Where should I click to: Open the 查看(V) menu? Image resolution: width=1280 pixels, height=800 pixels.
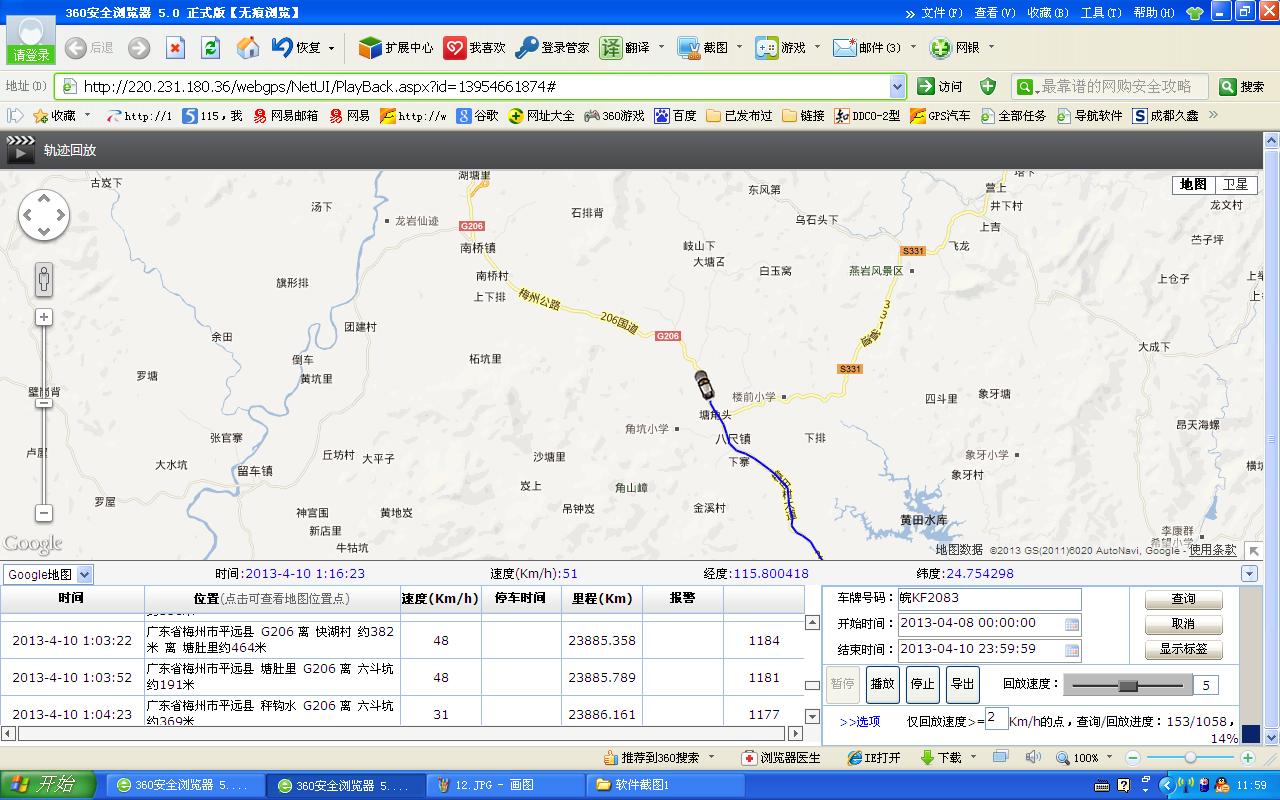(x=995, y=13)
